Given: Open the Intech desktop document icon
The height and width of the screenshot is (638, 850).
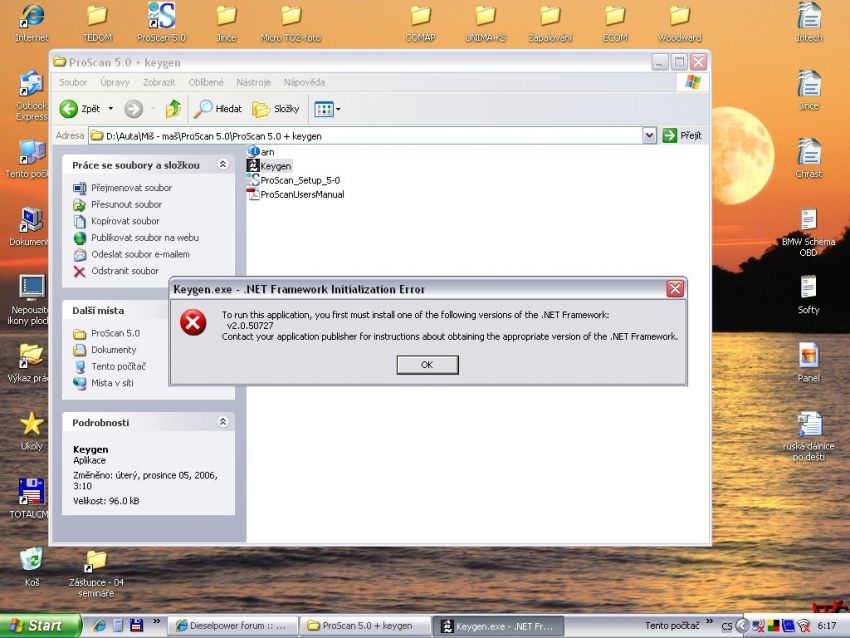Looking at the screenshot, I should [809, 23].
